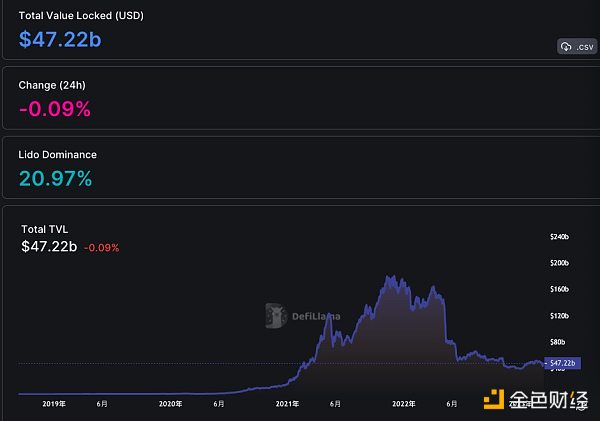Click the cloud download icon
The height and width of the screenshot is (421, 600).
click(567, 47)
